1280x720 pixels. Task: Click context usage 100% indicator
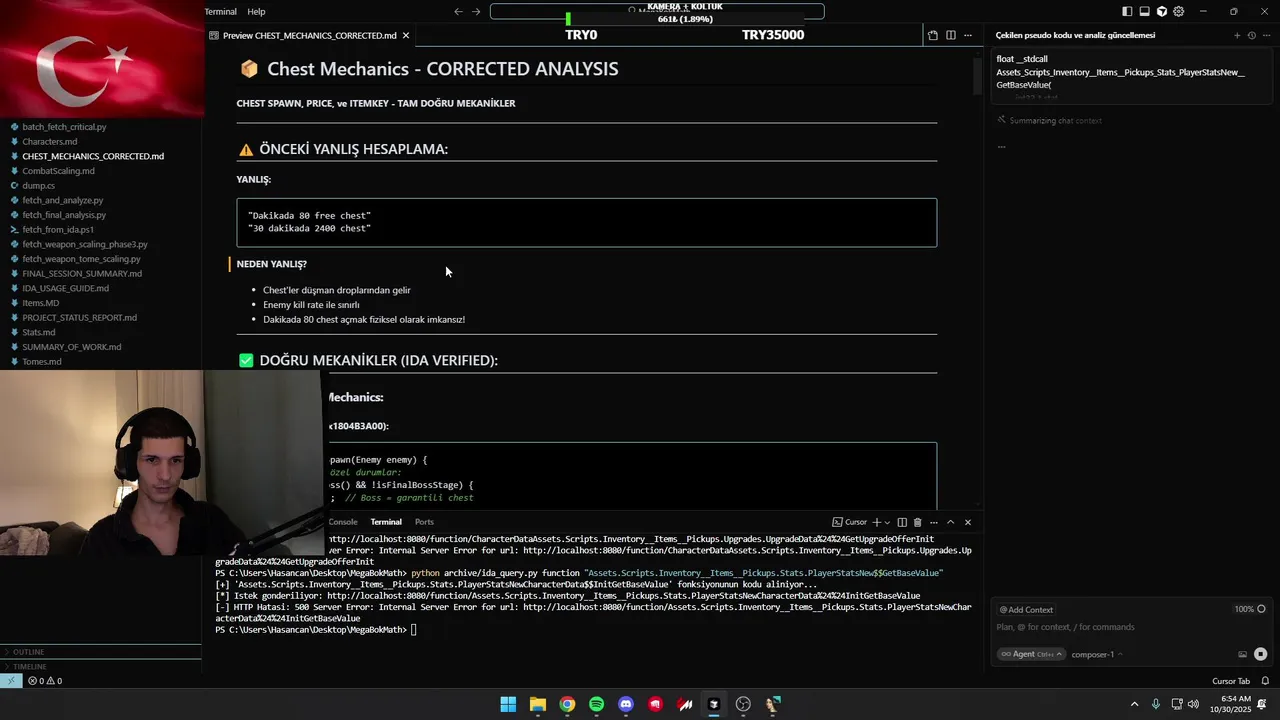pos(1250,609)
